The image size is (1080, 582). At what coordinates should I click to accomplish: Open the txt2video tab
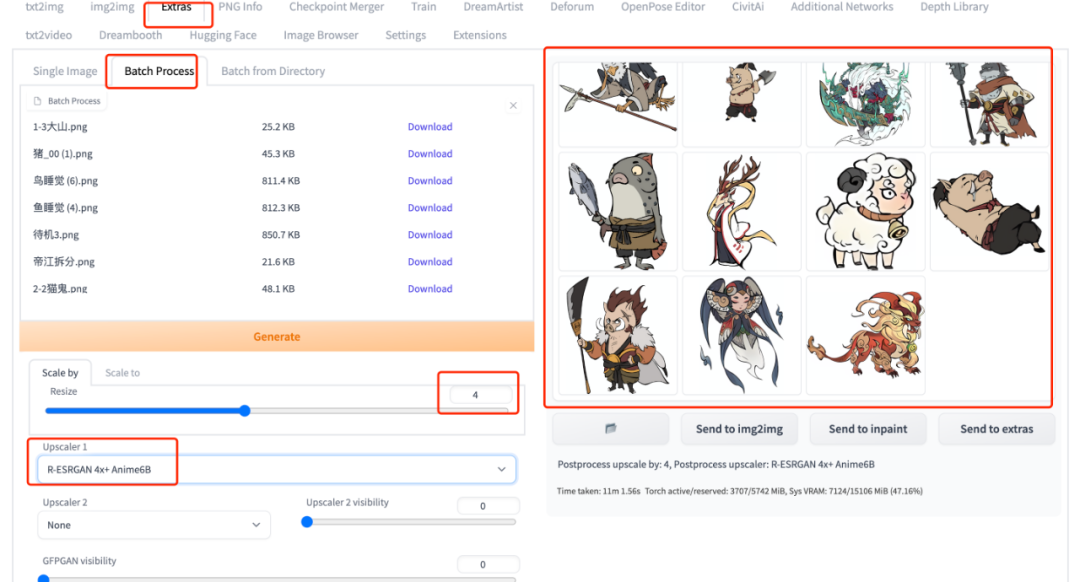coord(48,35)
